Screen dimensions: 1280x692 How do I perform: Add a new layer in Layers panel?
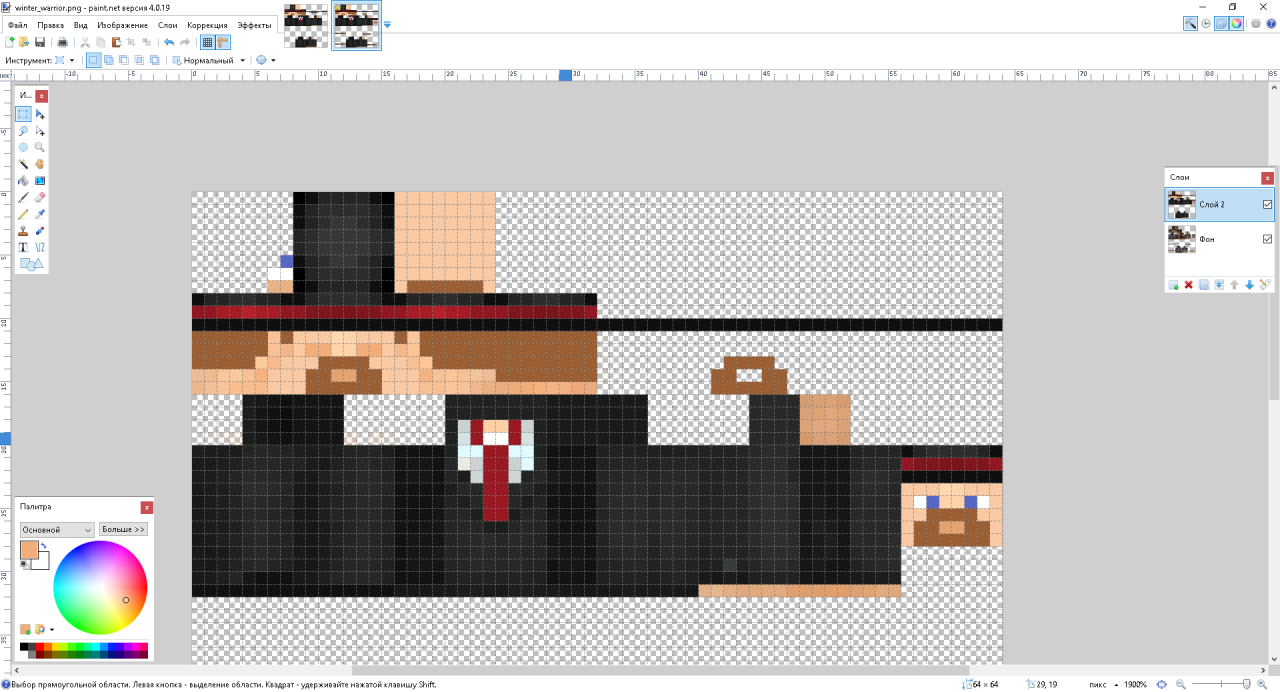point(1173,285)
